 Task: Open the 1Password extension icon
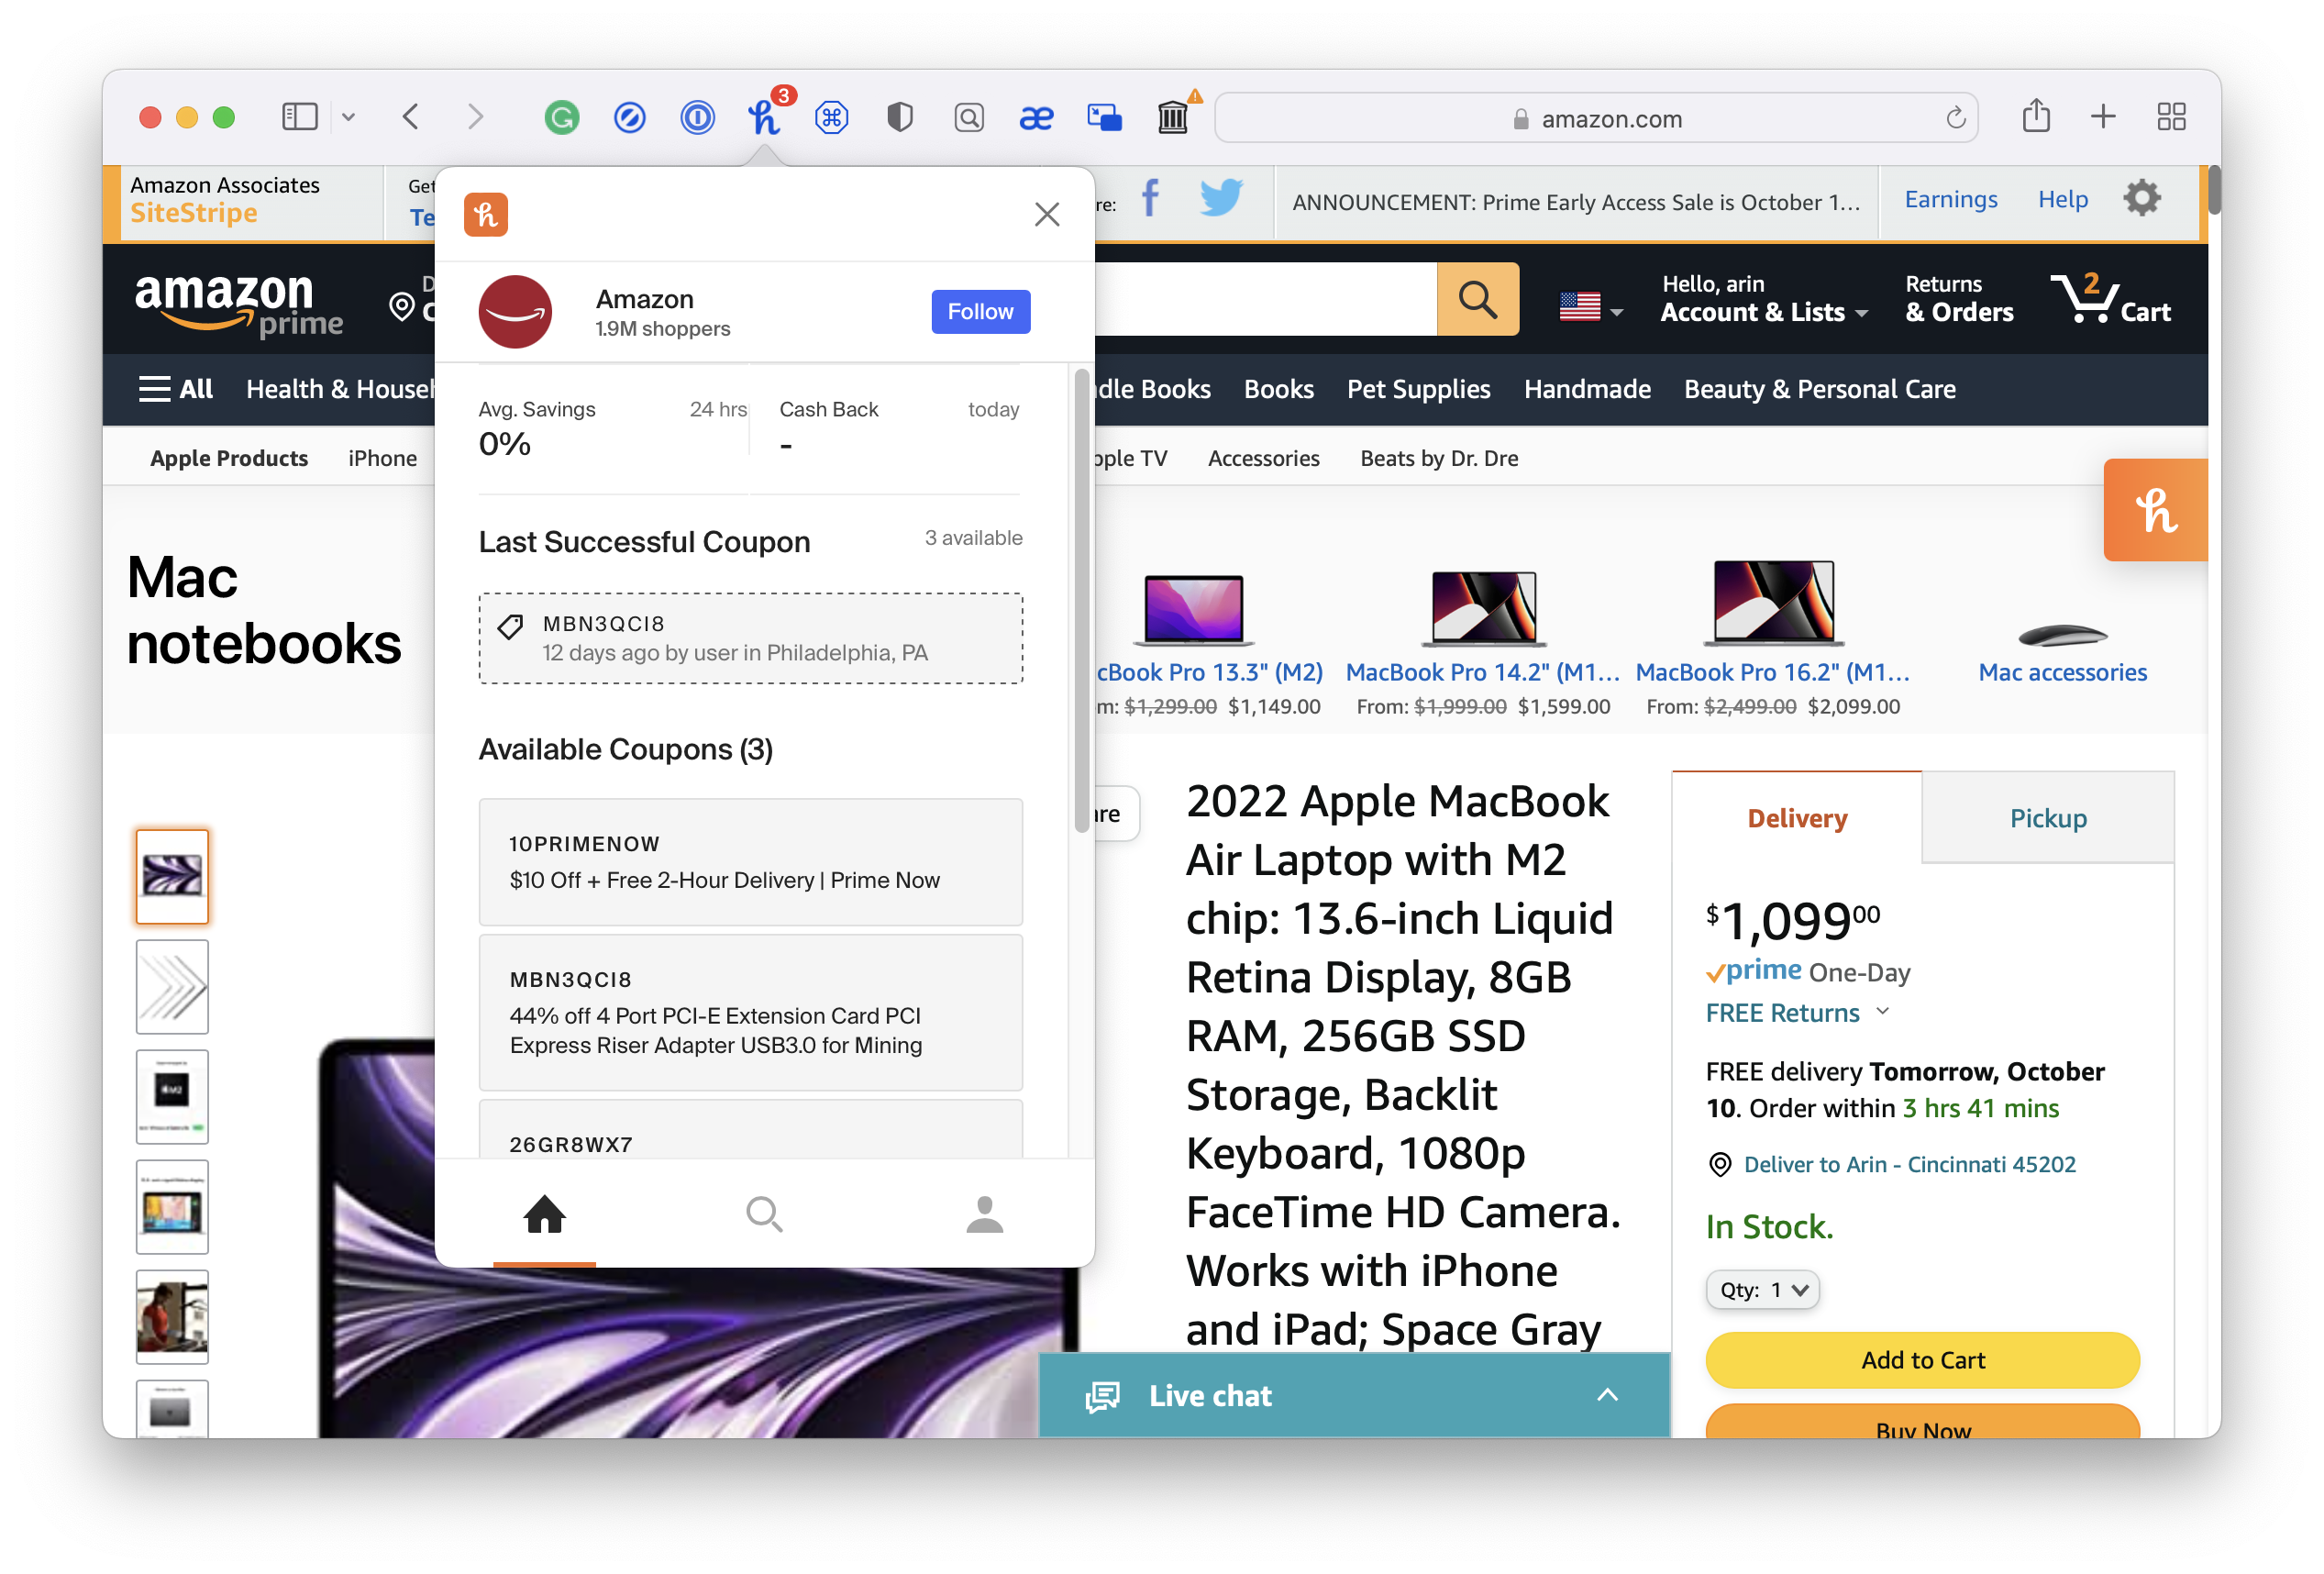pos(697,117)
